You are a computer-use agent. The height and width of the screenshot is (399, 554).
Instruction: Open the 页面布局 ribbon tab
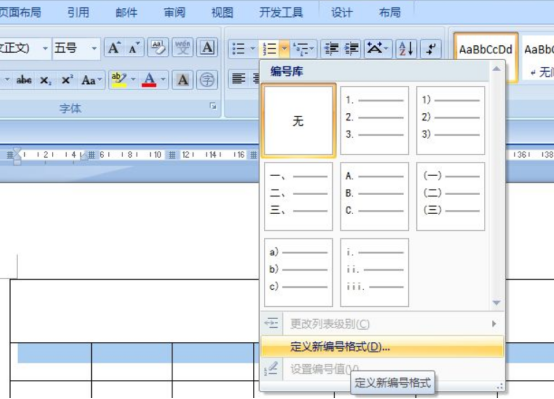point(20,12)
